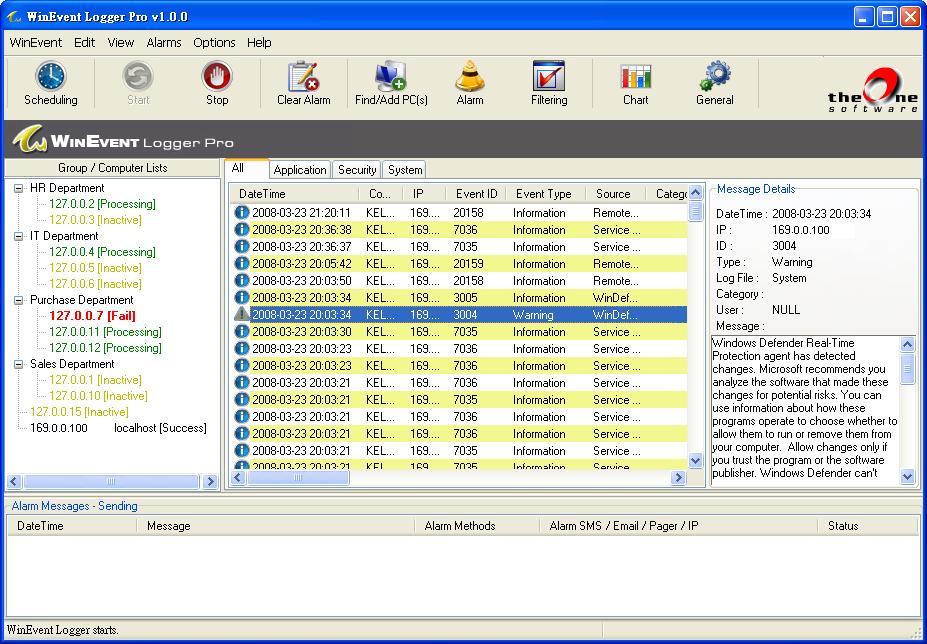This screenshot has width=927, height=644.
Task: Open the View menu
Action: [x=121, y=43]
